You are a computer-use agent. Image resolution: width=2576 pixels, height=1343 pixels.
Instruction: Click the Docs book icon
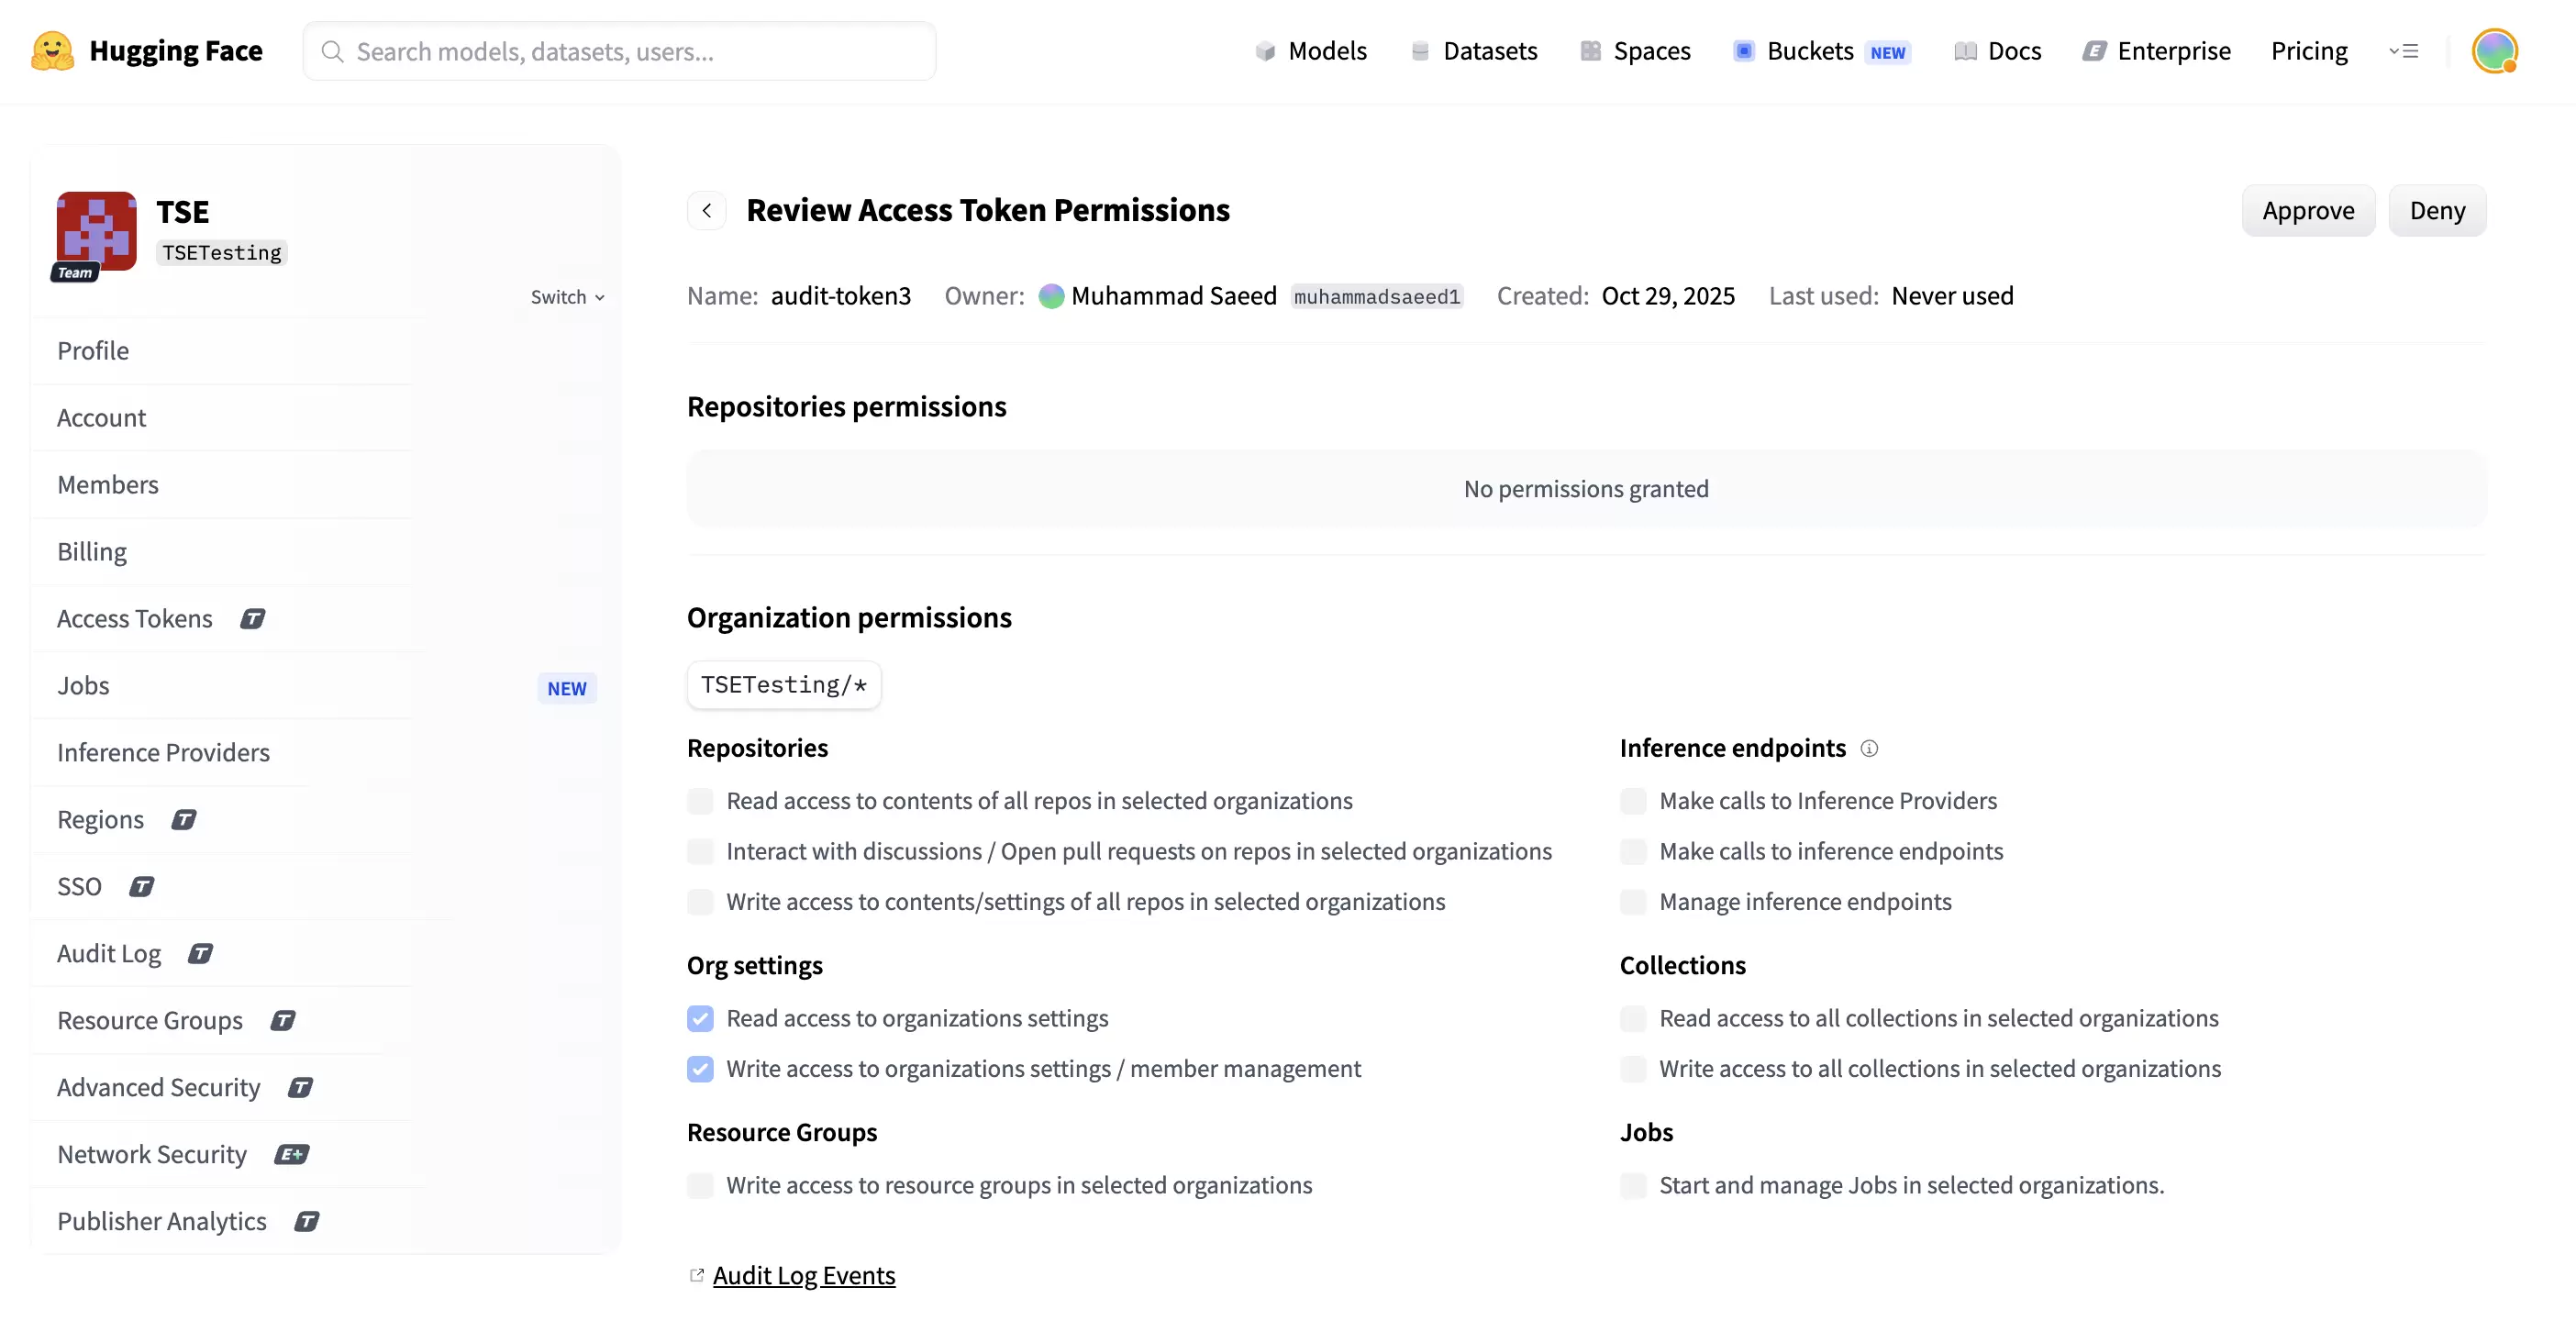pos(1965,51)
